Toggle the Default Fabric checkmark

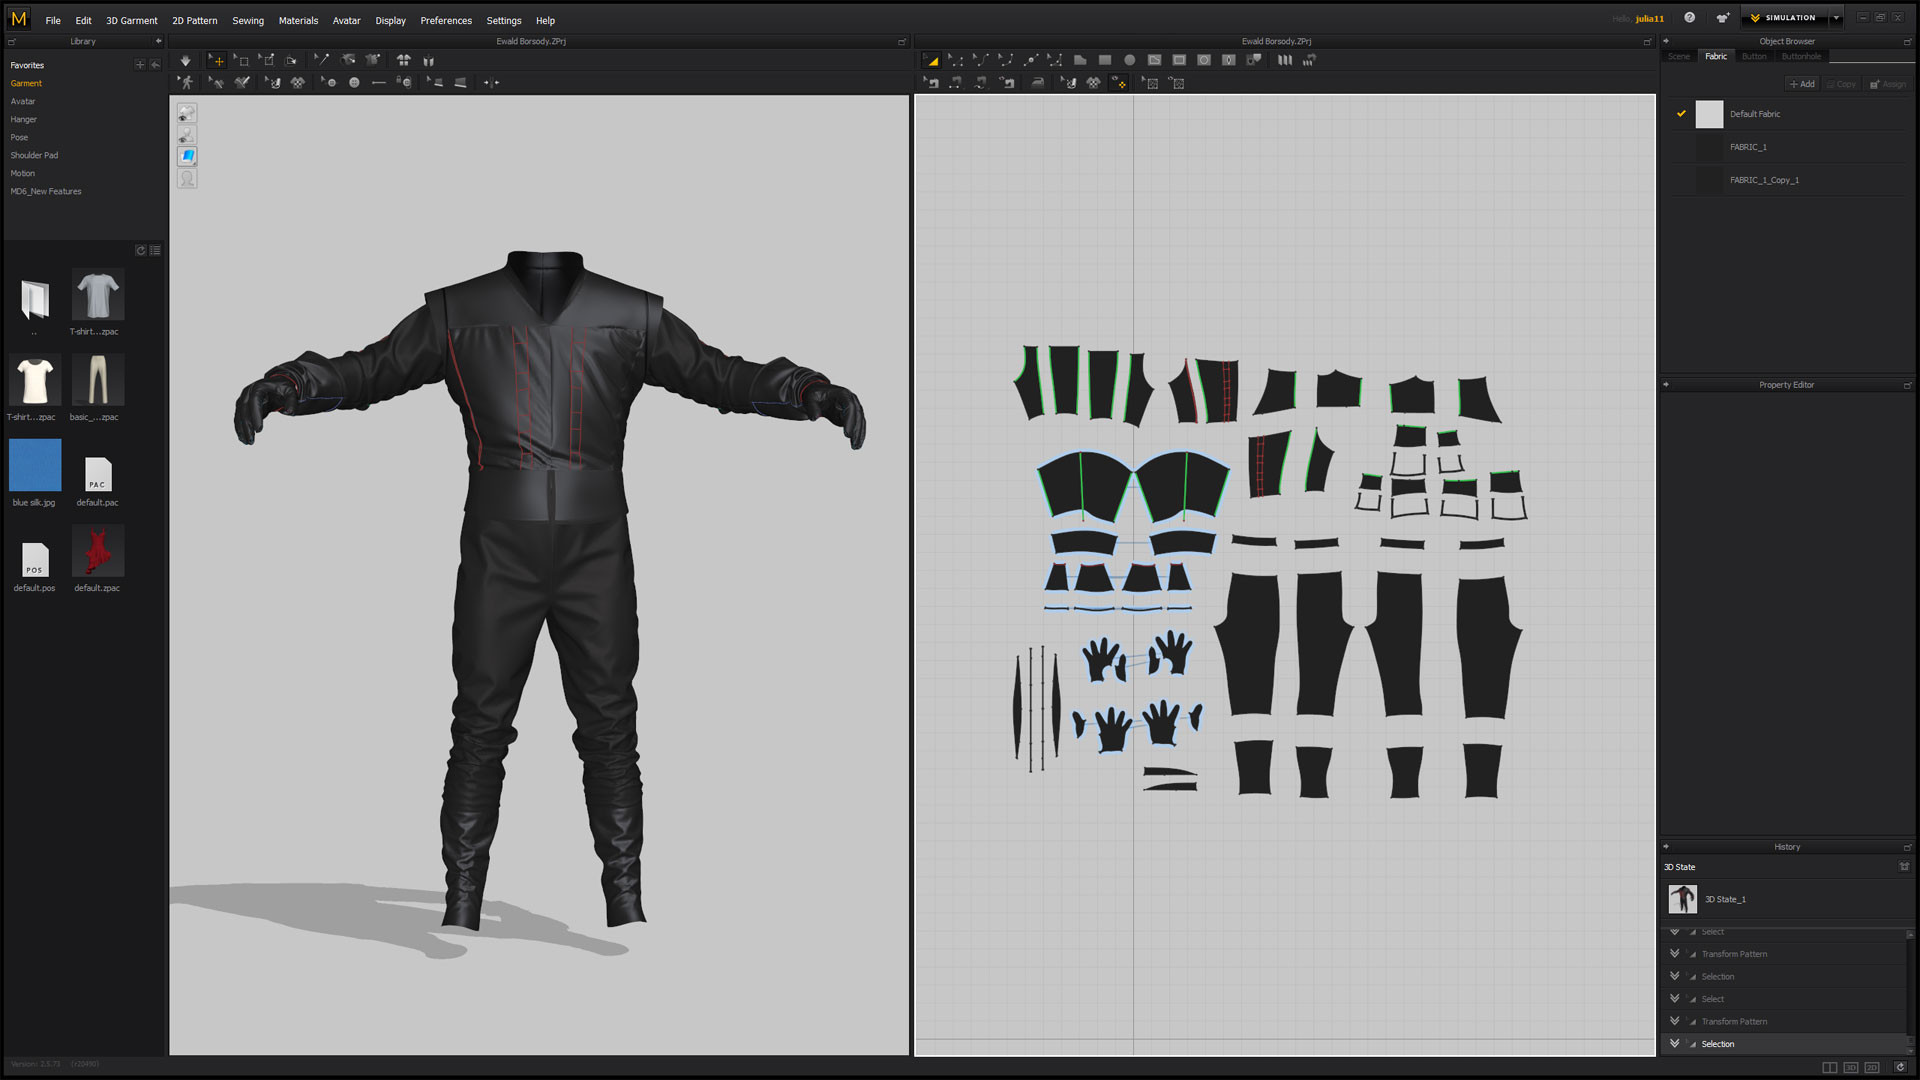tap(1681, 114)
